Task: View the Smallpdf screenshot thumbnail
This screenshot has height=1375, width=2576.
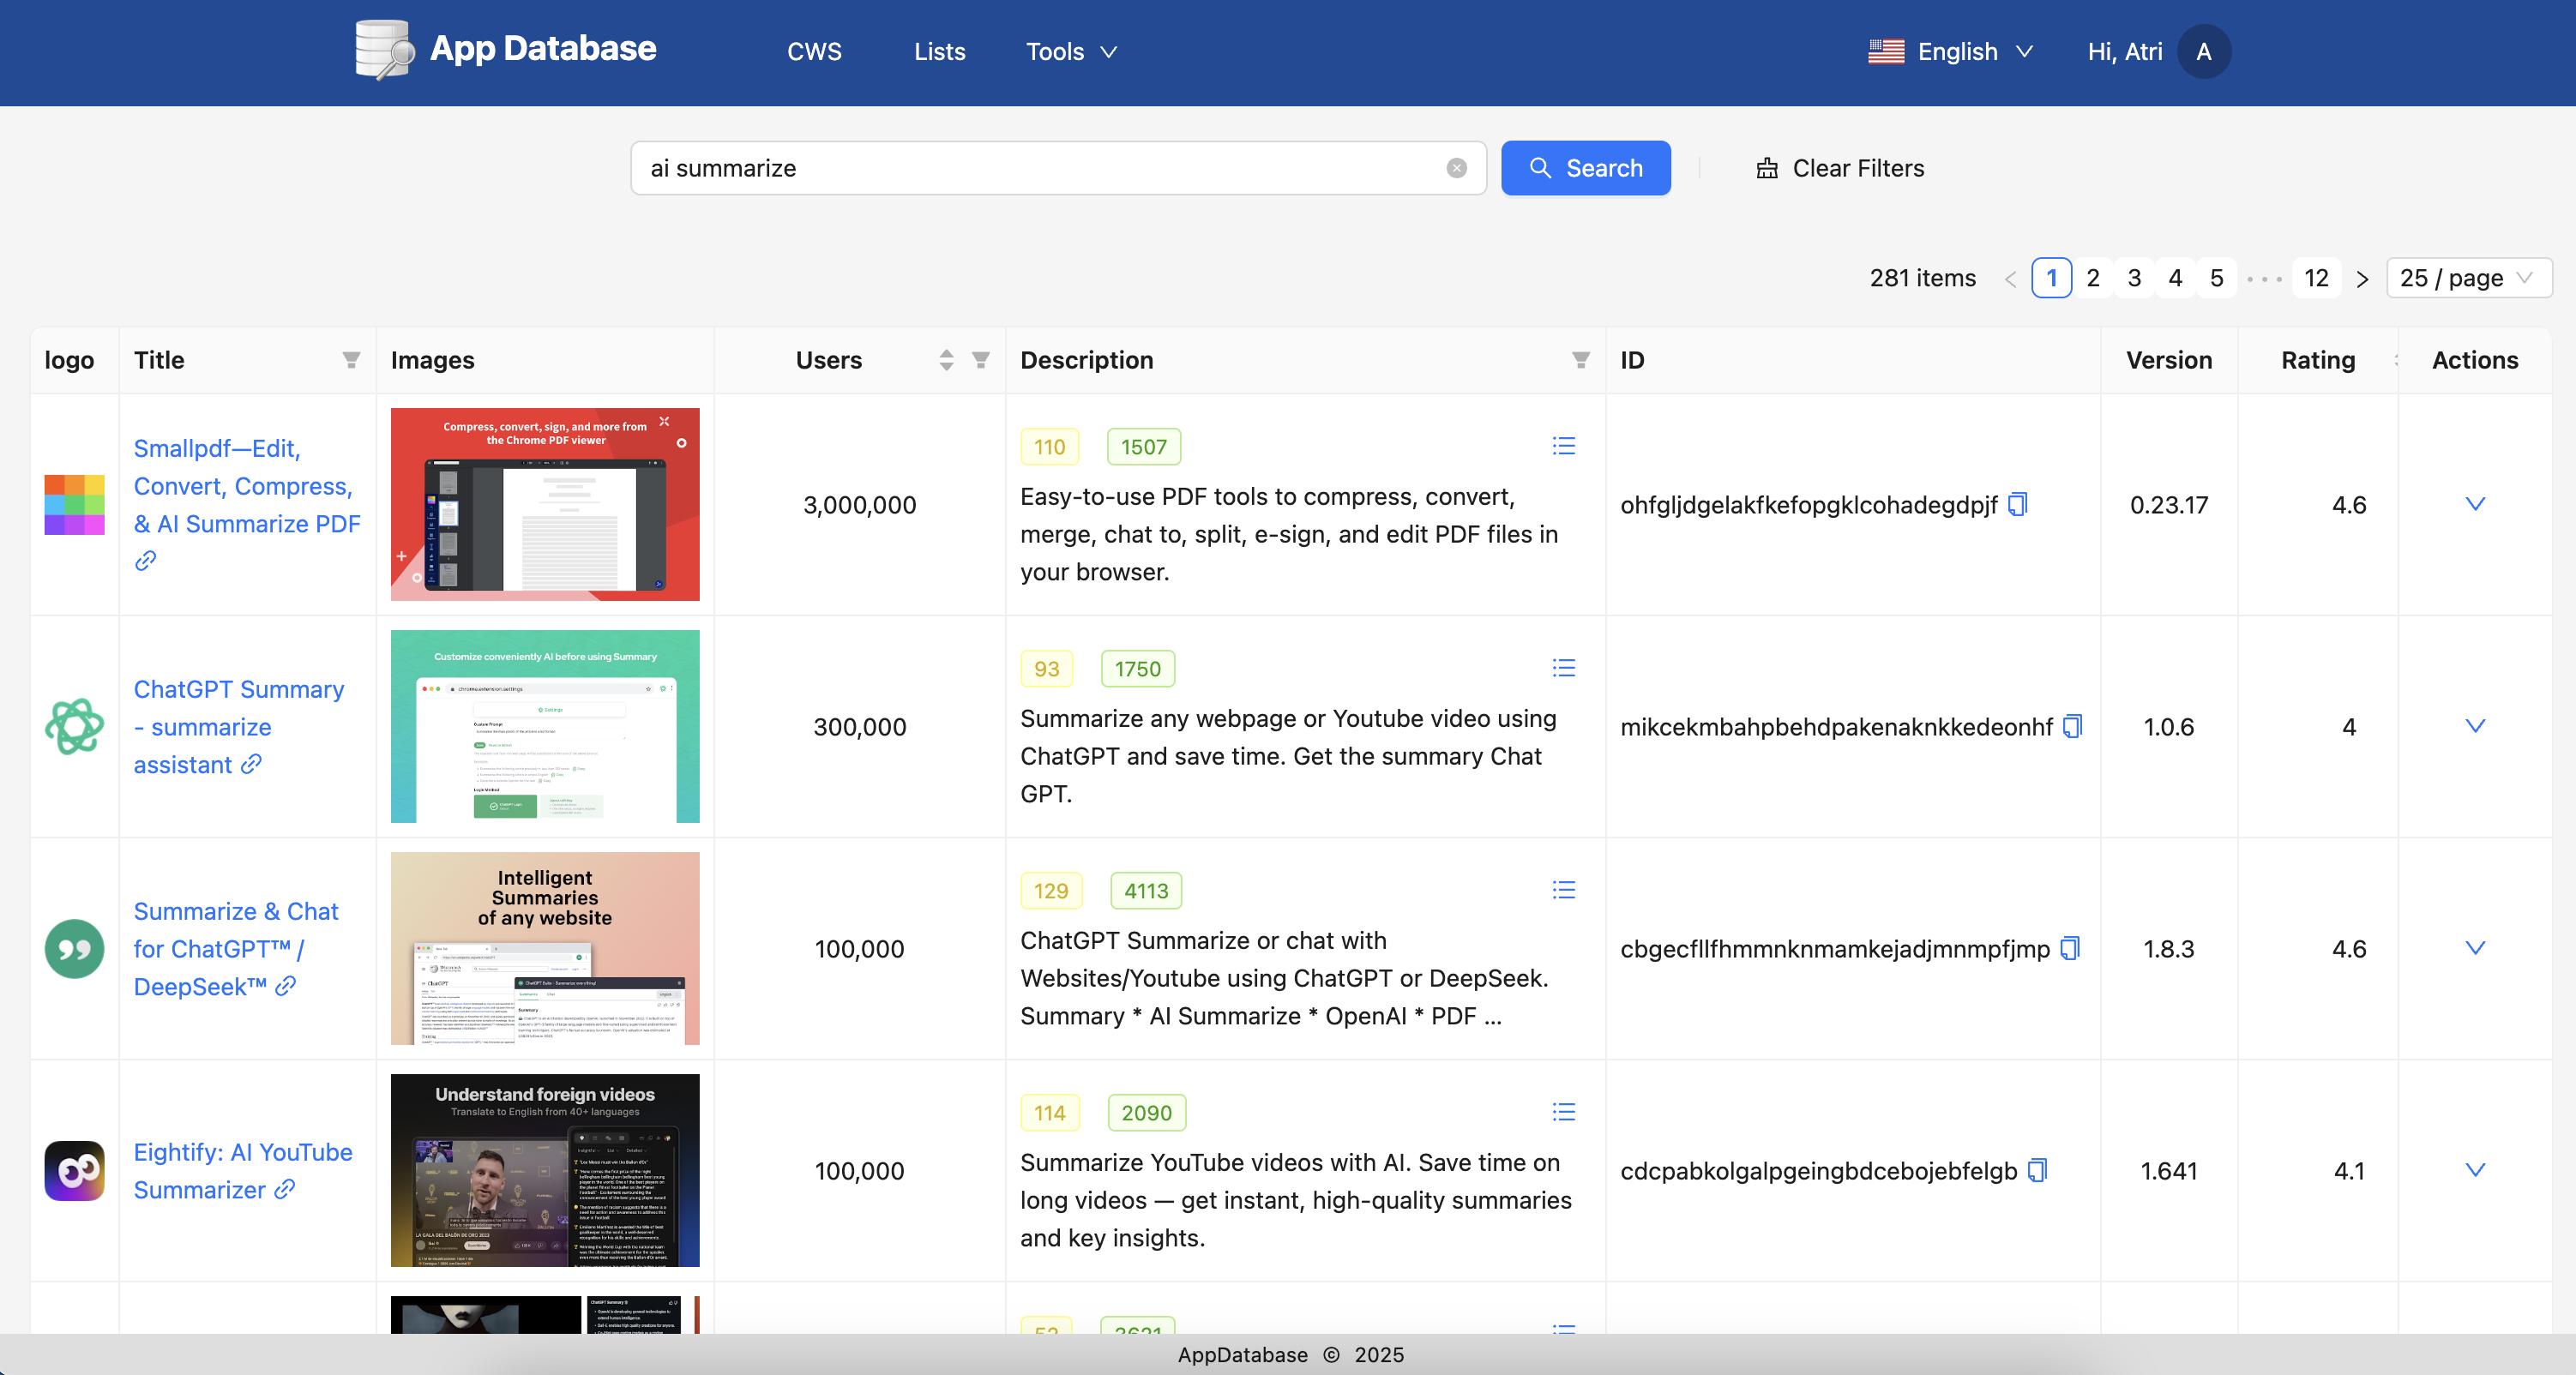Action: pyautogui.click(x=545, y=504)
